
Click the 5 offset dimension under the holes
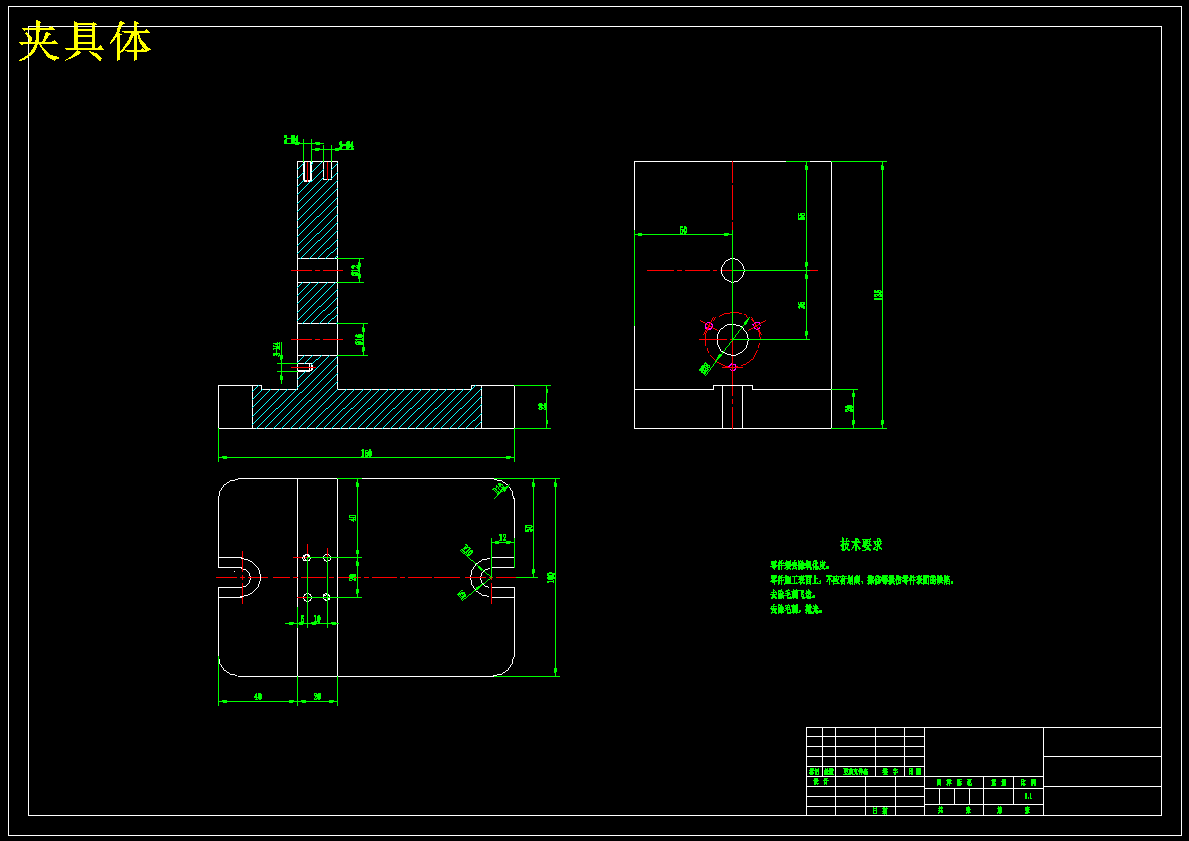tap(302, 619)
